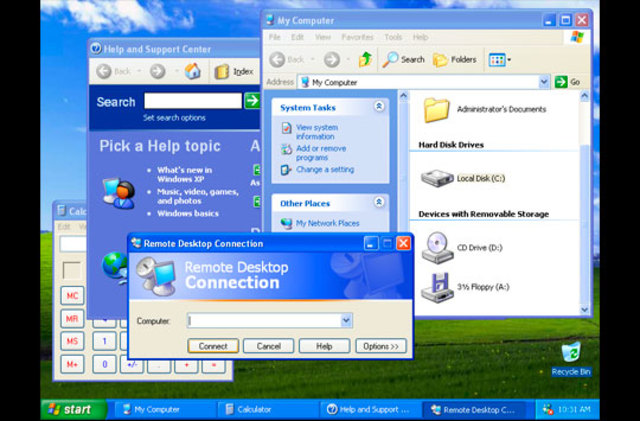This screenshot has width=640, height=421.
Task: Open My Network Places link
Action: pyautogui.click(x=327, y=223)
